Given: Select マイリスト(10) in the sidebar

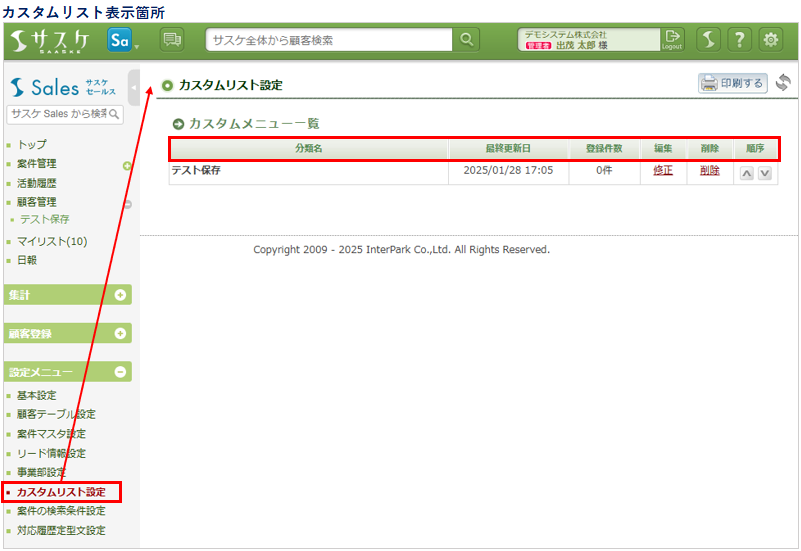Looking at the screenshot, I should pos(52,241).
